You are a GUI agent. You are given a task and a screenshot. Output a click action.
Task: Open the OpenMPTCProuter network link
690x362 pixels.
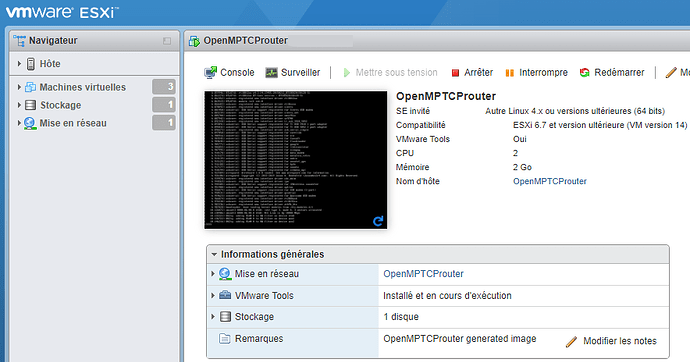(423, 274)
